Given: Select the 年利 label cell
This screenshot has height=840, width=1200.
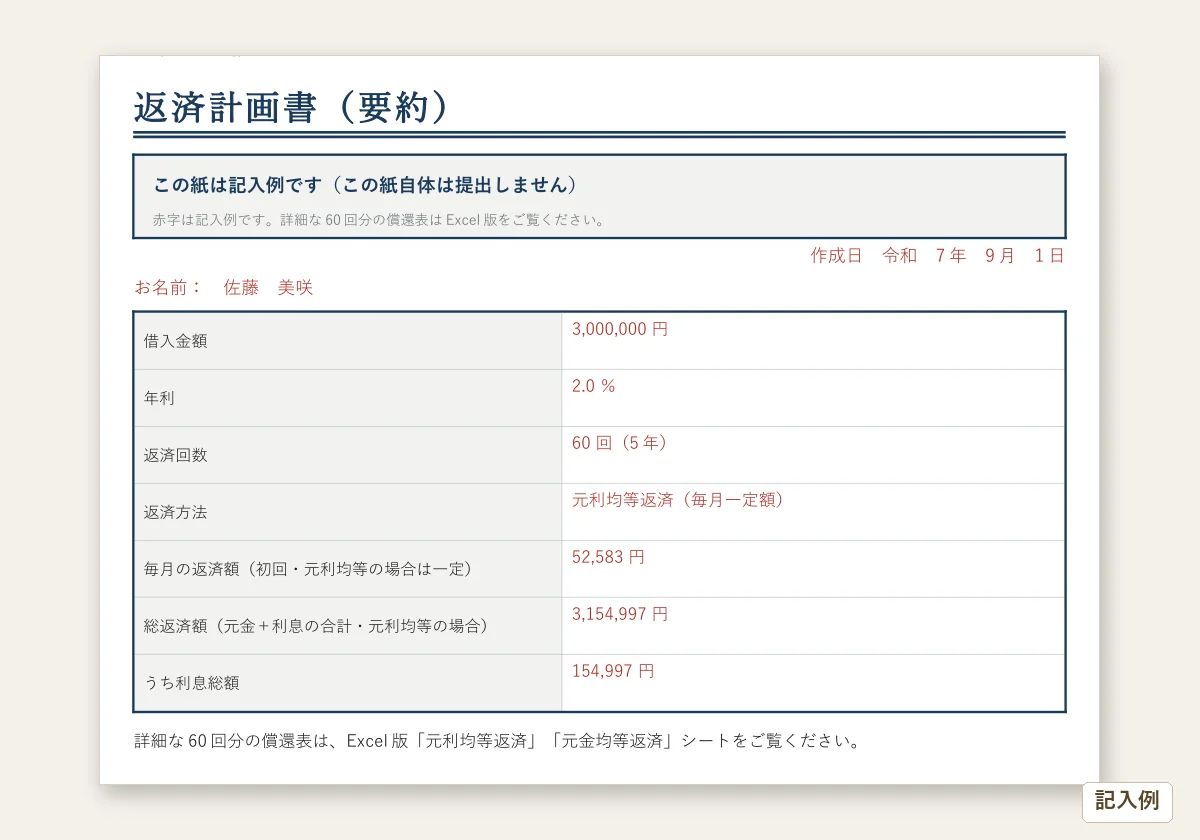Looking at the screenshot, I should [x=348, y=398].
